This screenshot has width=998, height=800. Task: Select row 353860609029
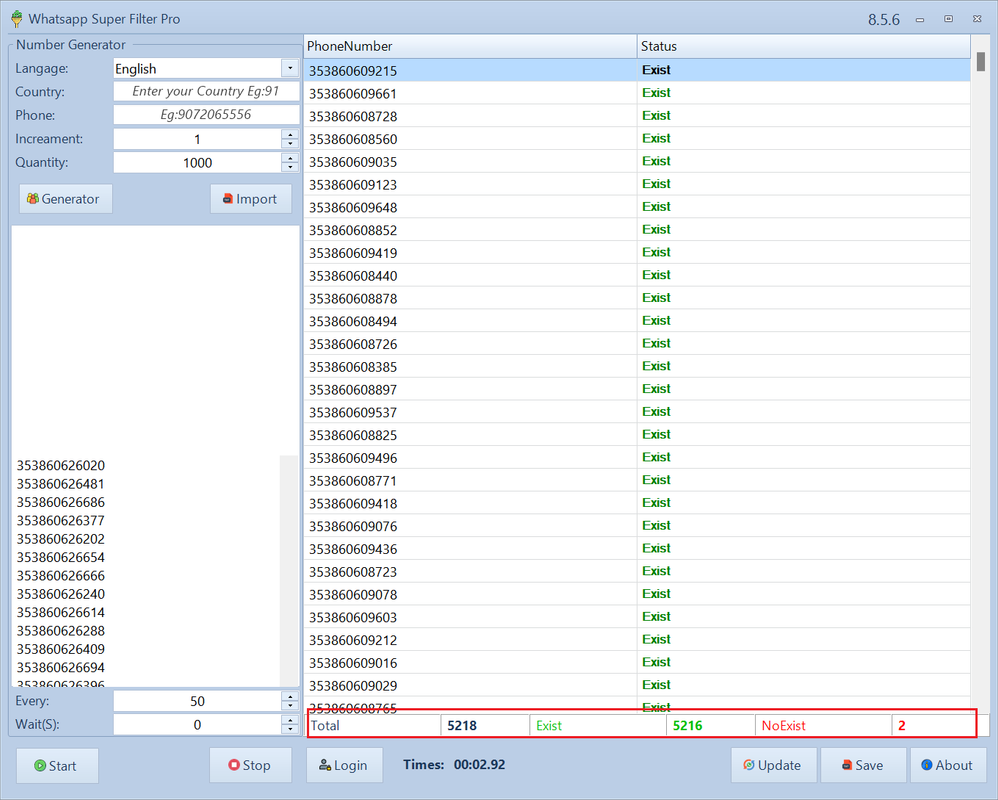637,685
